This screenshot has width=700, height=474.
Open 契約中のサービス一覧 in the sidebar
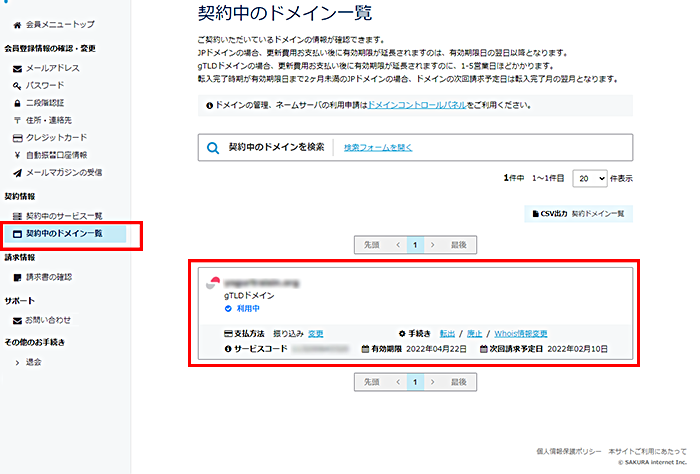64,216
